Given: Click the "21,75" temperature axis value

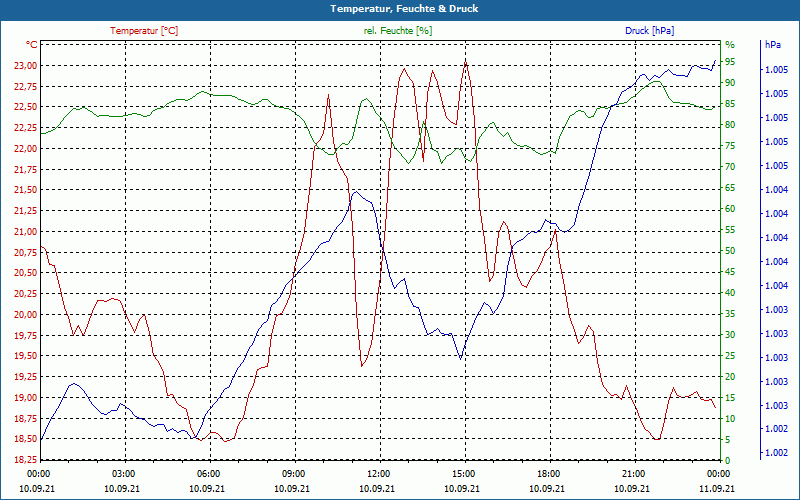Looking at the screenshot, I should (x=25, y=169).
